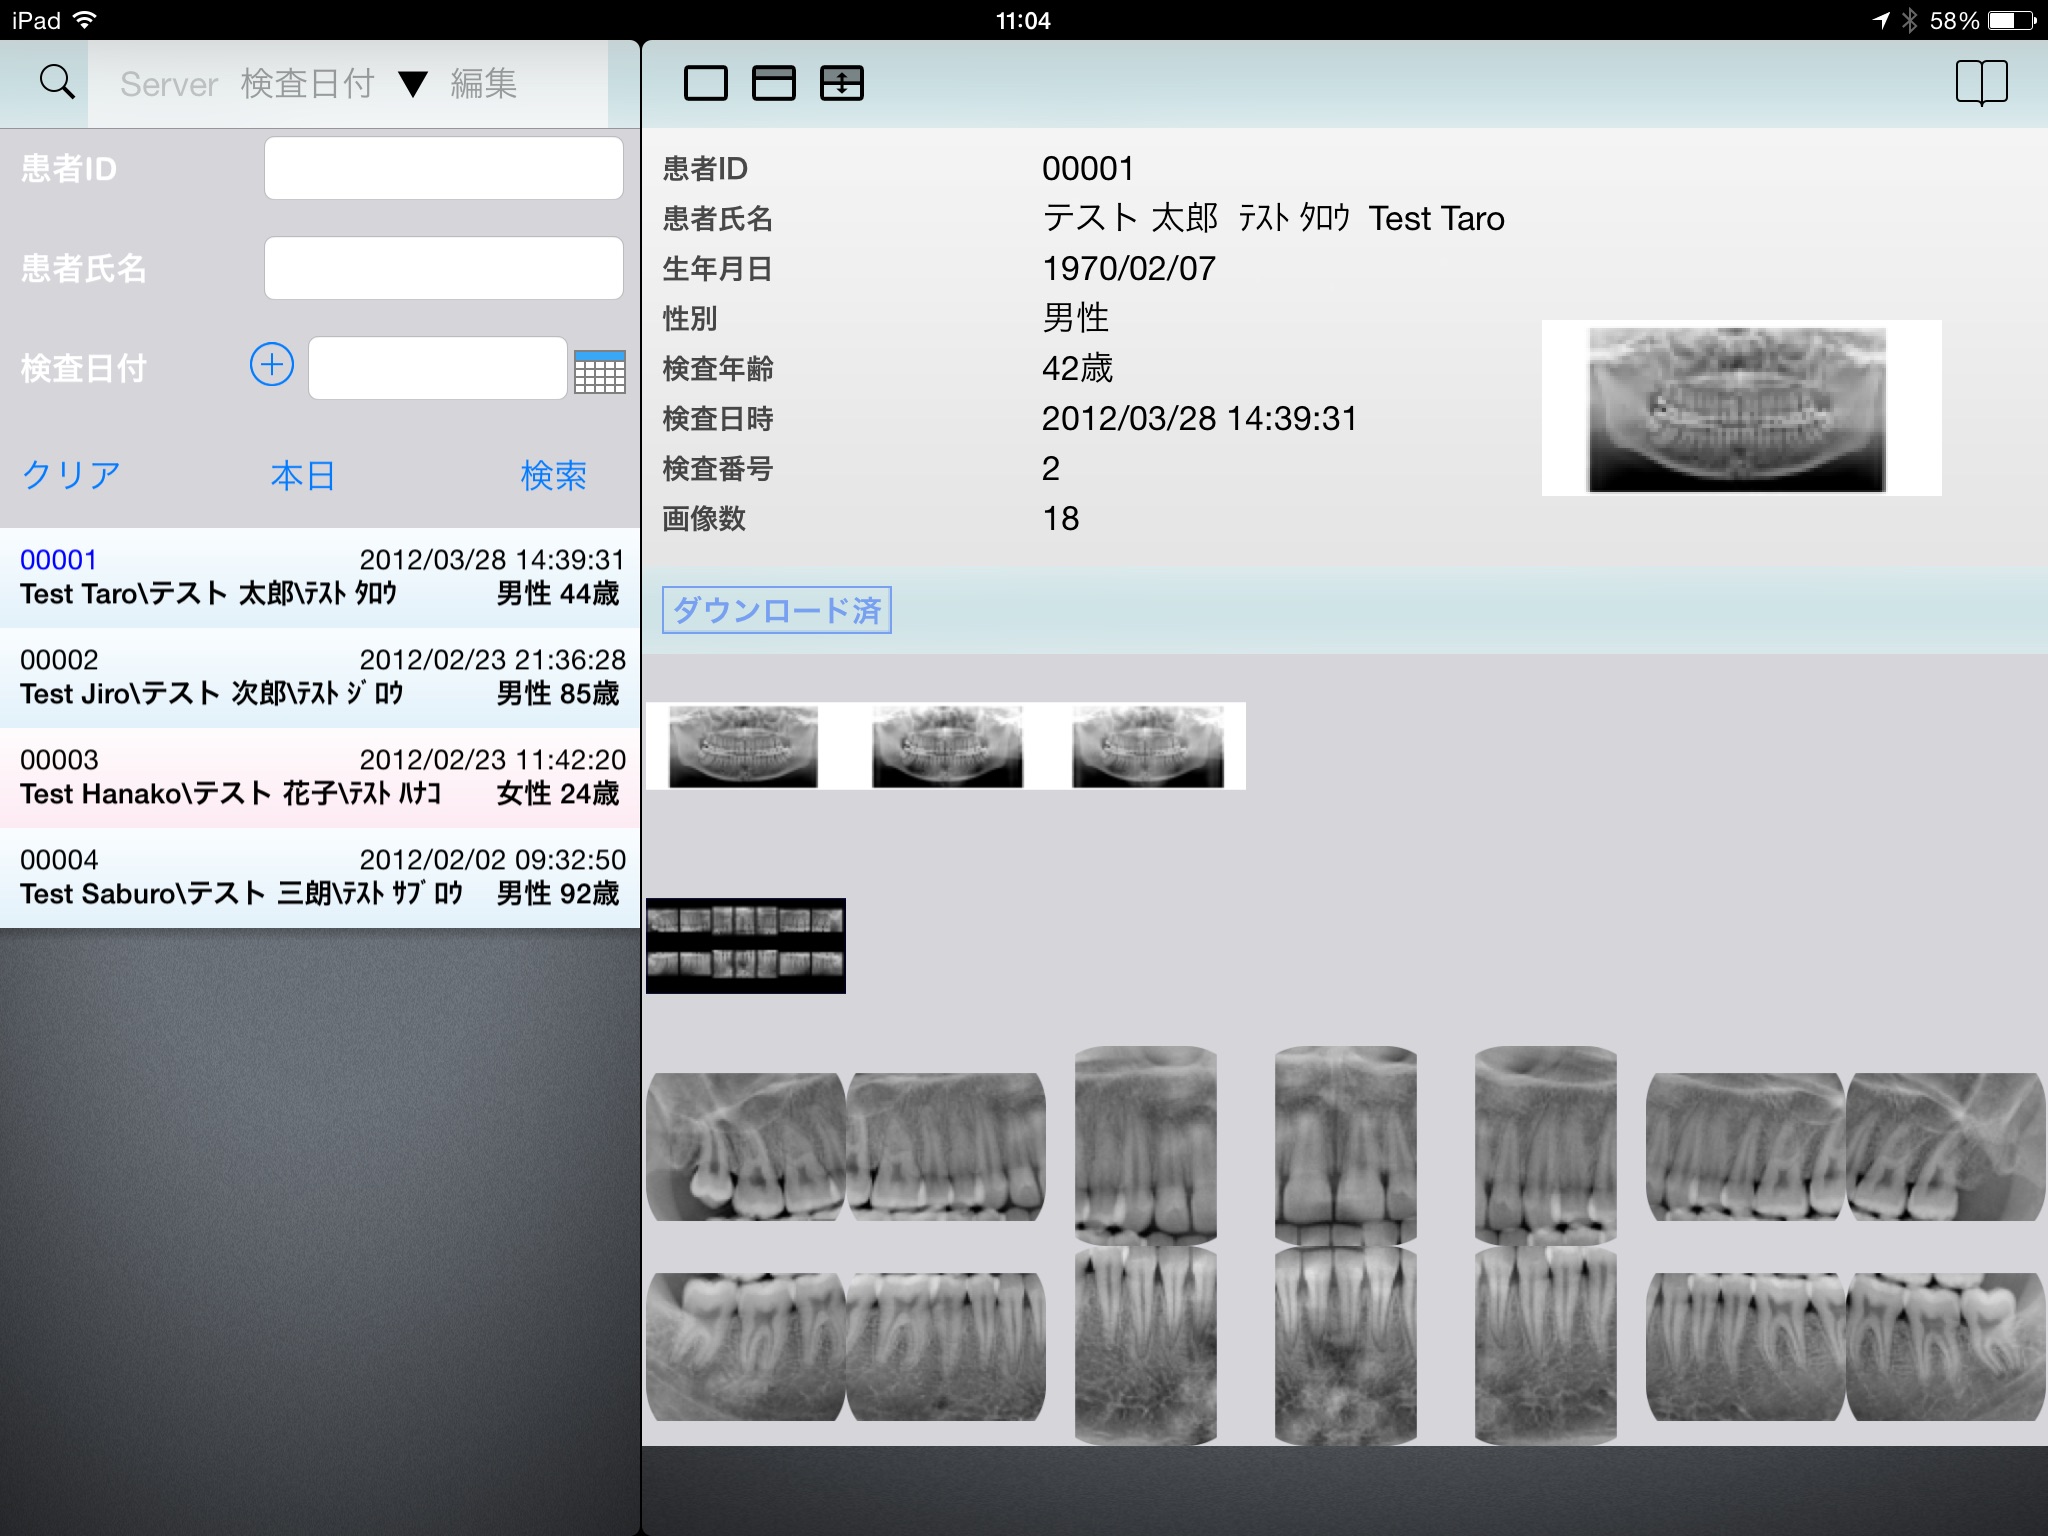Open the third panoramic X-ray thumbnail
Image resolution: width=2048 pixels, height=1536 pixels.
(x=1147, y=746)
